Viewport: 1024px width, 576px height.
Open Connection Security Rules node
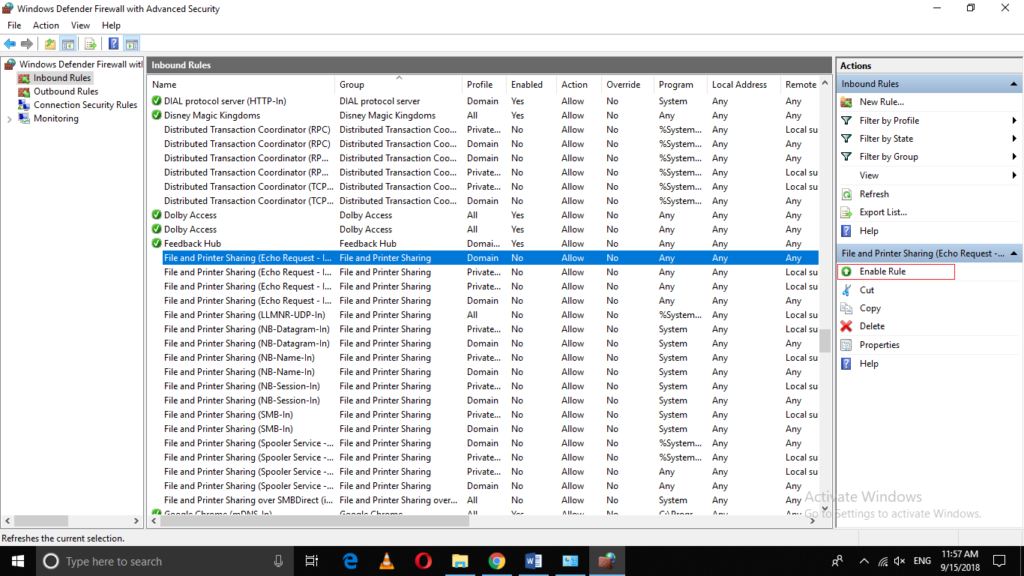85,104
